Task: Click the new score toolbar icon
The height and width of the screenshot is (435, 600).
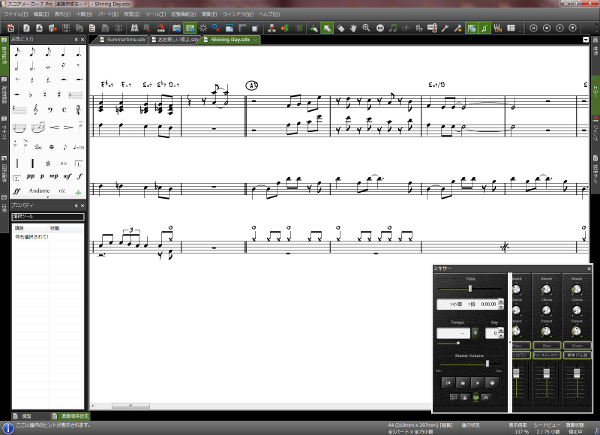Action: [26, 28]
